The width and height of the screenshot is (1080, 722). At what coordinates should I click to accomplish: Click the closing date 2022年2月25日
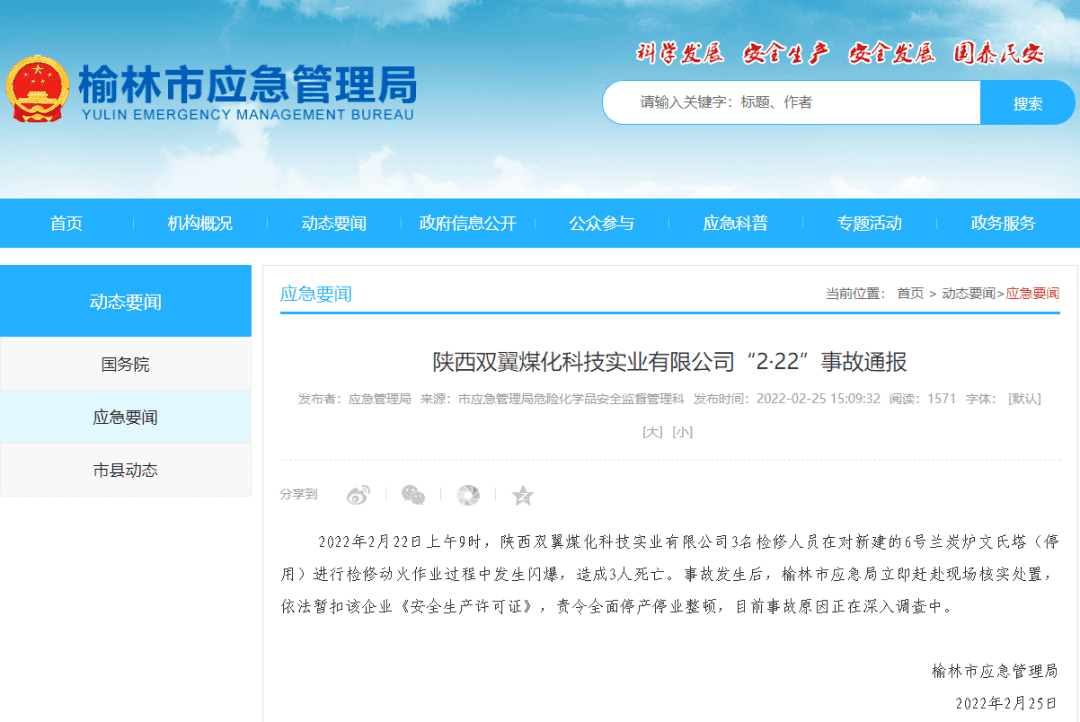click(x=1006, y=703)
